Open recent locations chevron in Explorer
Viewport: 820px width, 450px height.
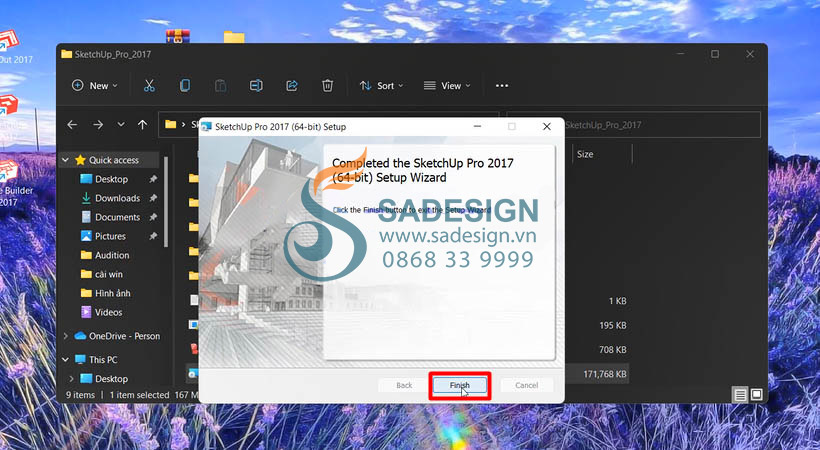(x=121, y=125)
